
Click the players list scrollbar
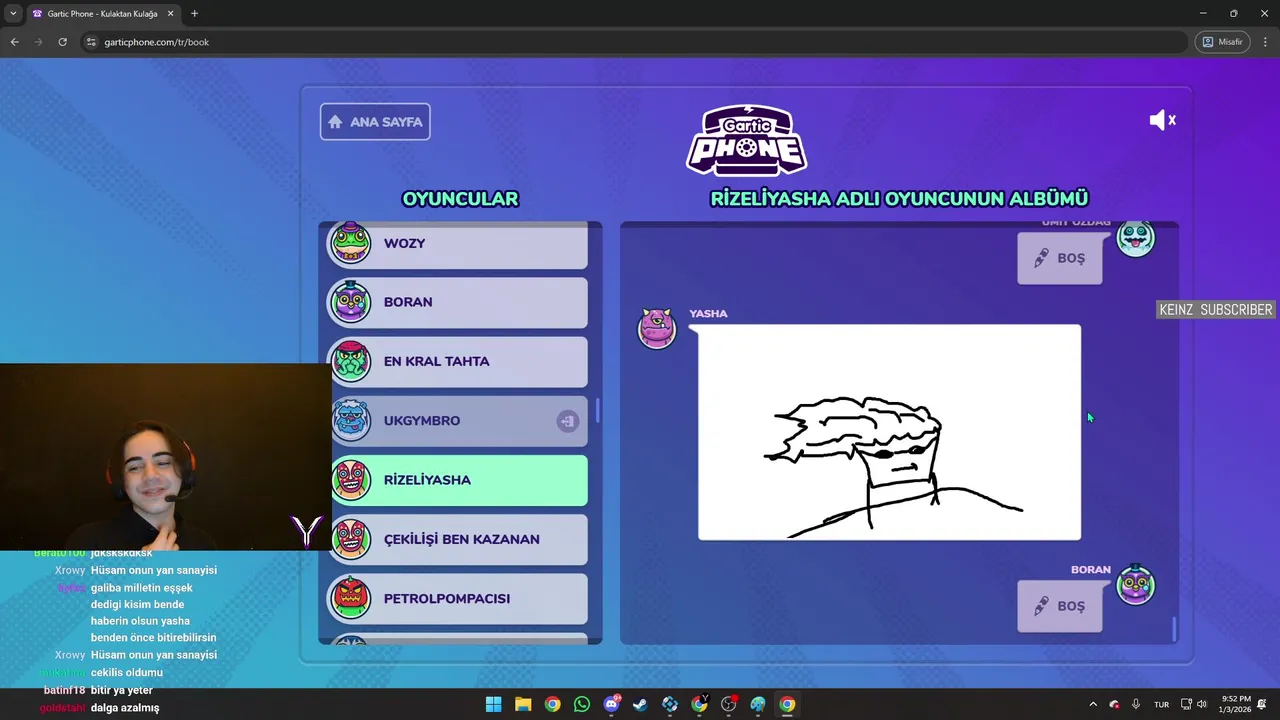pos(597,410)
